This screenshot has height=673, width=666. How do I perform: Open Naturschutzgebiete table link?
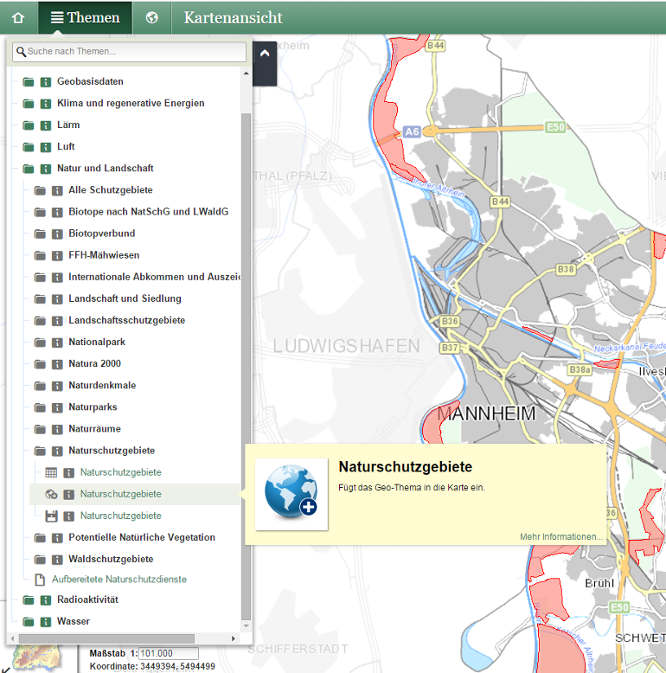(x=121, y=472)
